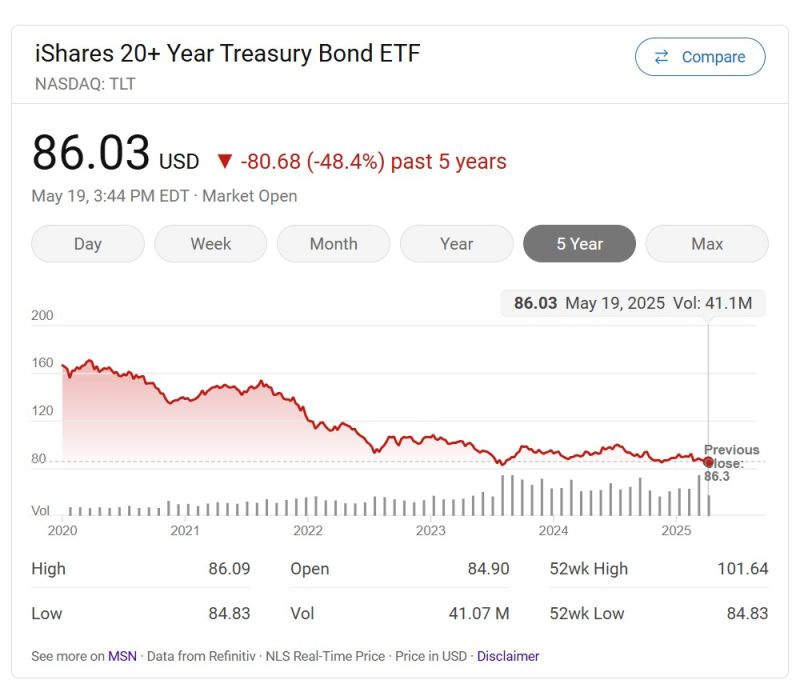Click the red data point marker on chart
Image resolution: width=800 pixels, height=696 pixels.
pos(709,462)
